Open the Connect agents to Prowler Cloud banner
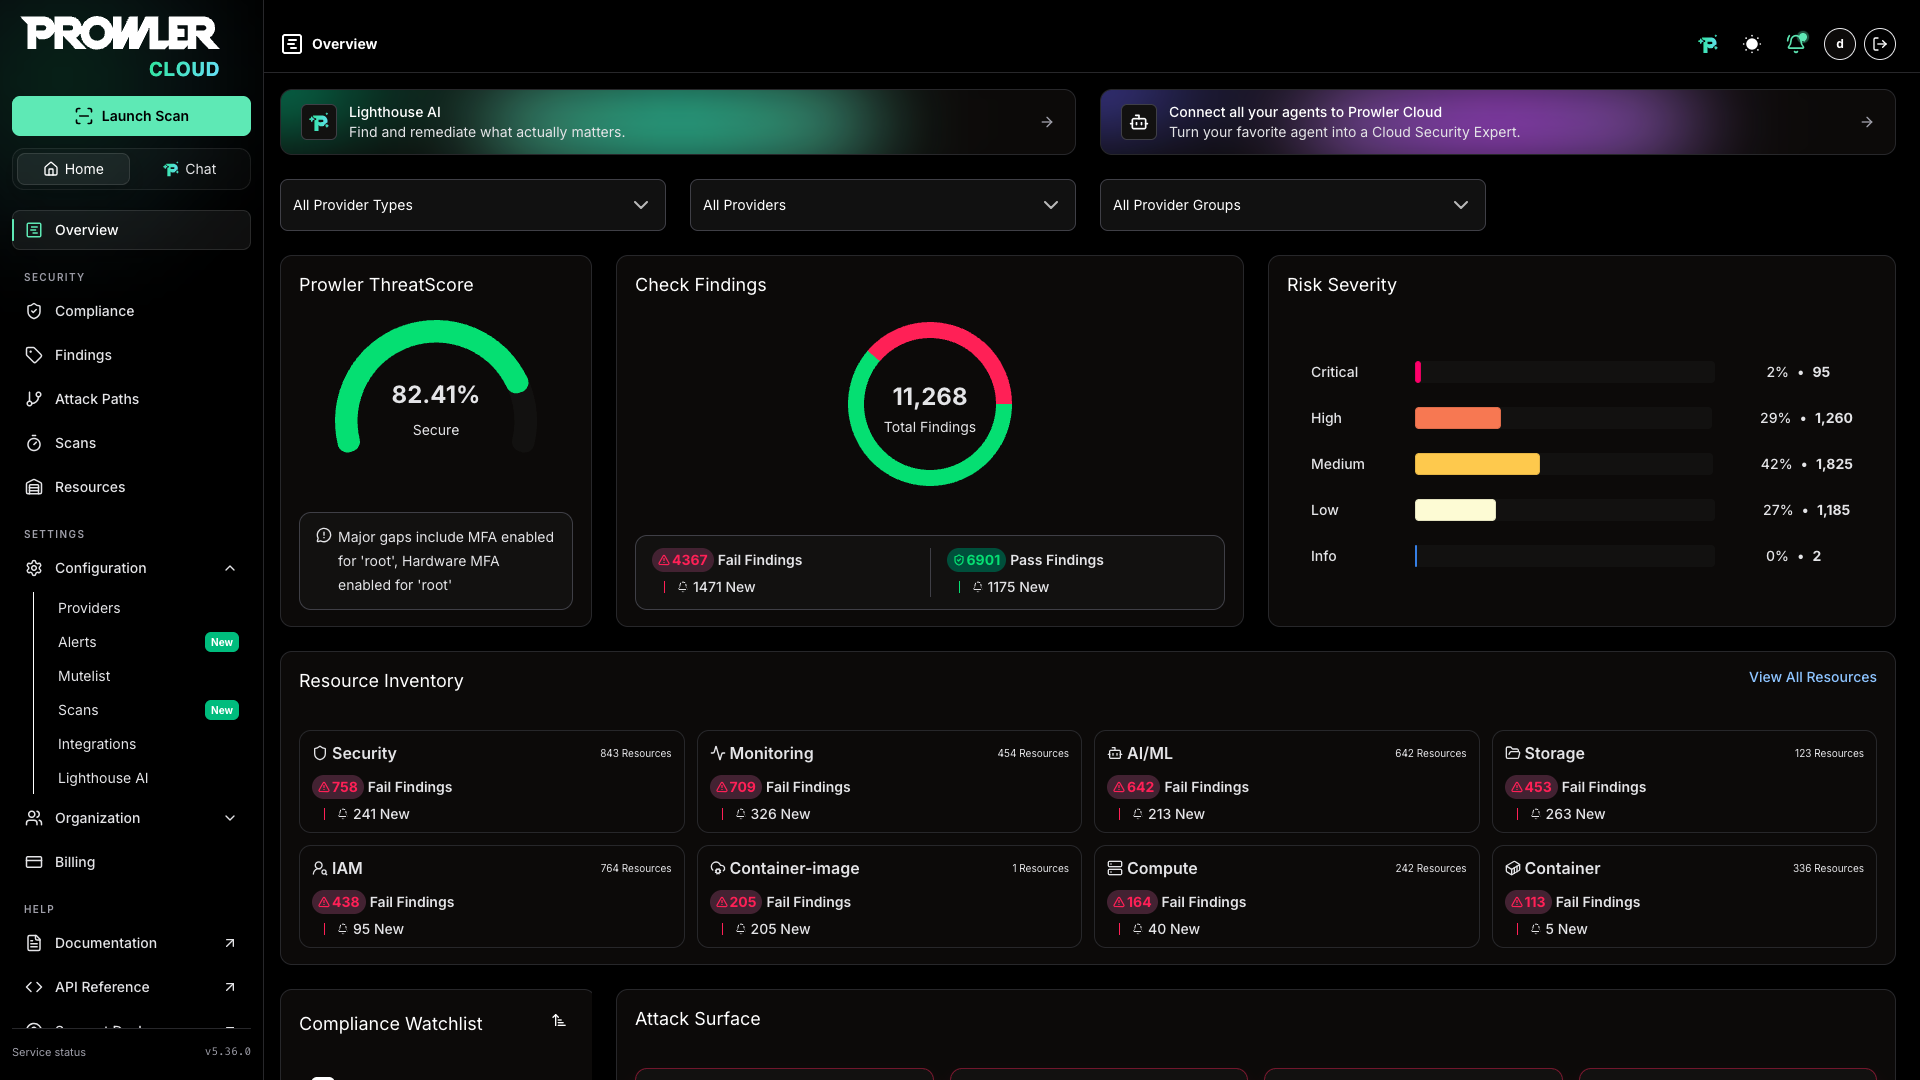Image resolution: width=1920 pixels, height=1080 pixels. [x=1498, y=122]
